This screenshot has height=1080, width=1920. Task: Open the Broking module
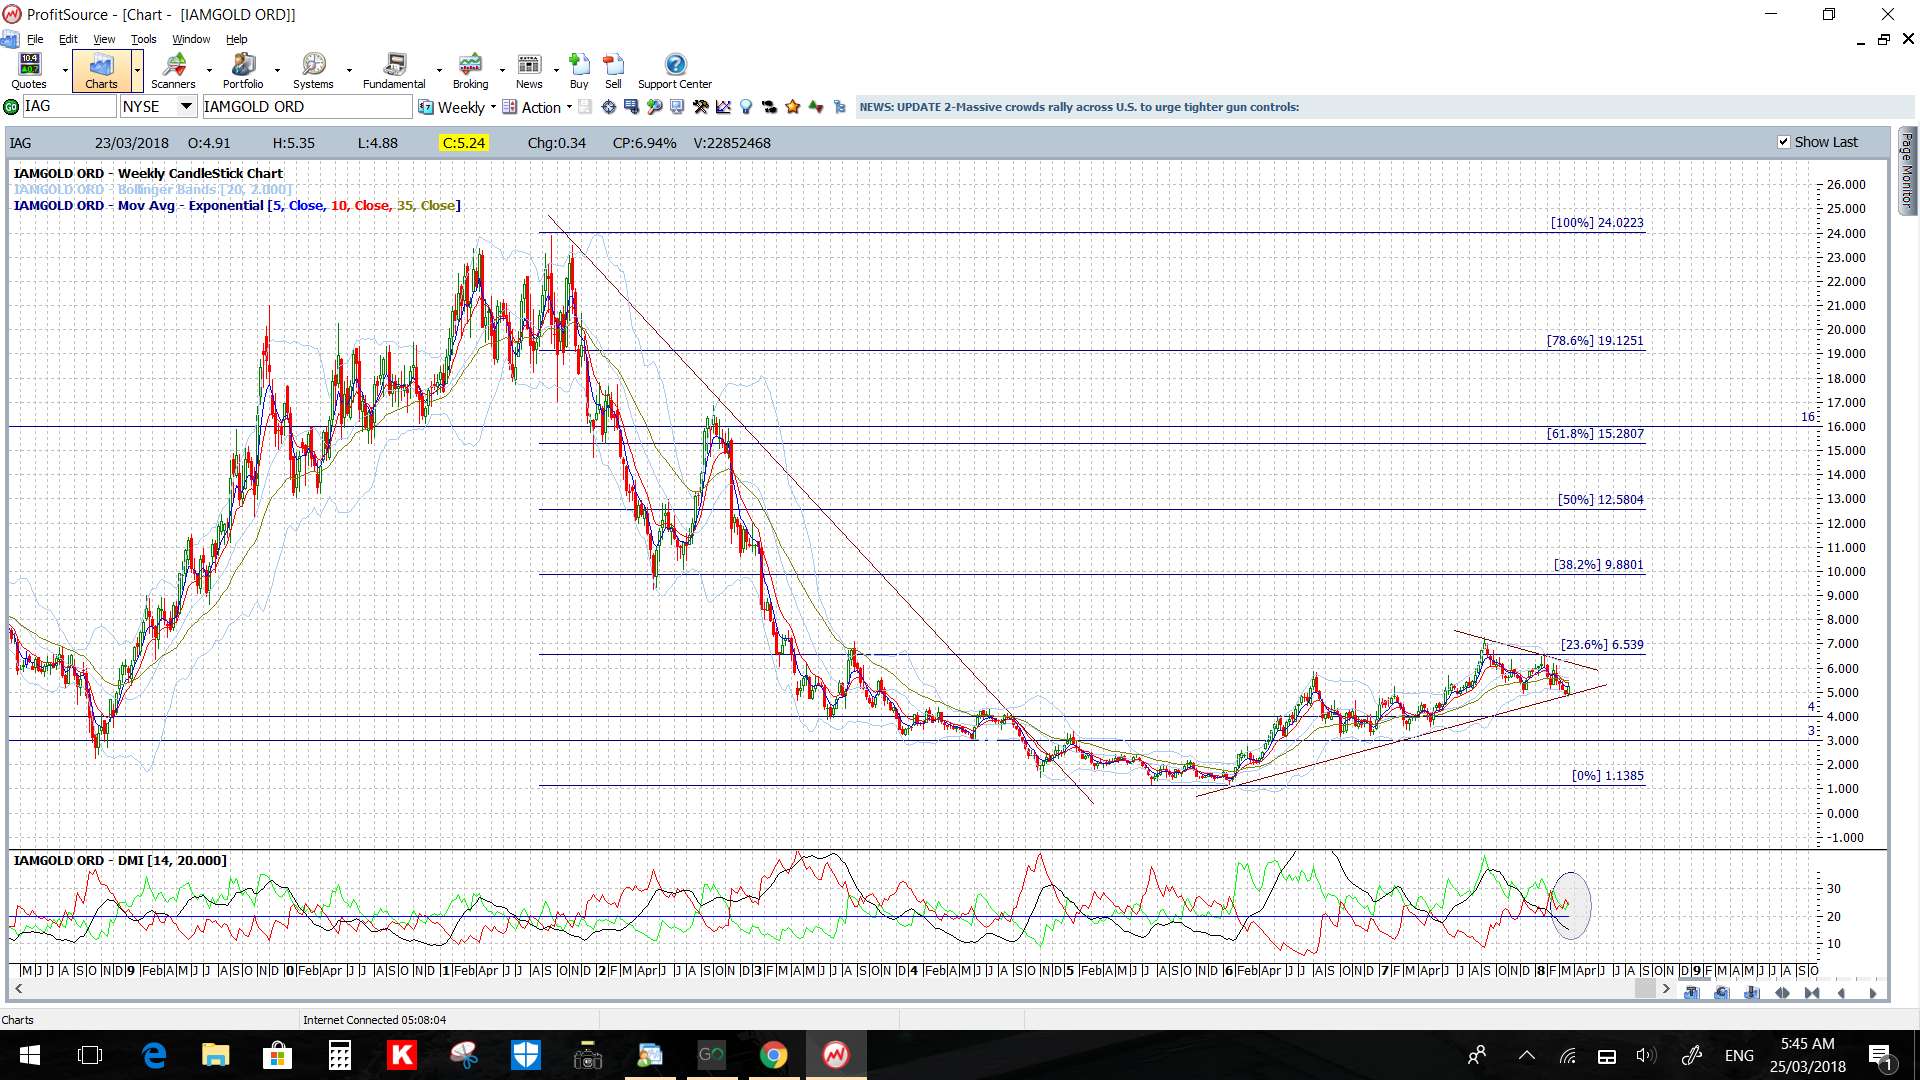[x=470, y=71]
